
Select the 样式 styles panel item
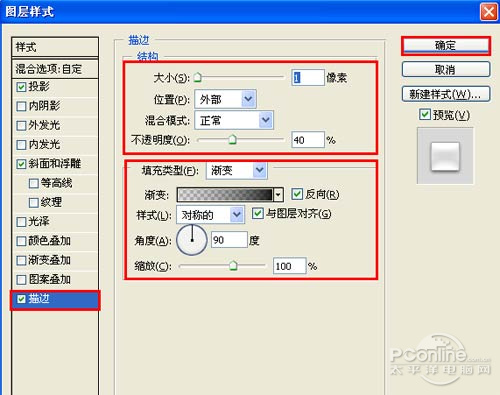pos(55,47)
